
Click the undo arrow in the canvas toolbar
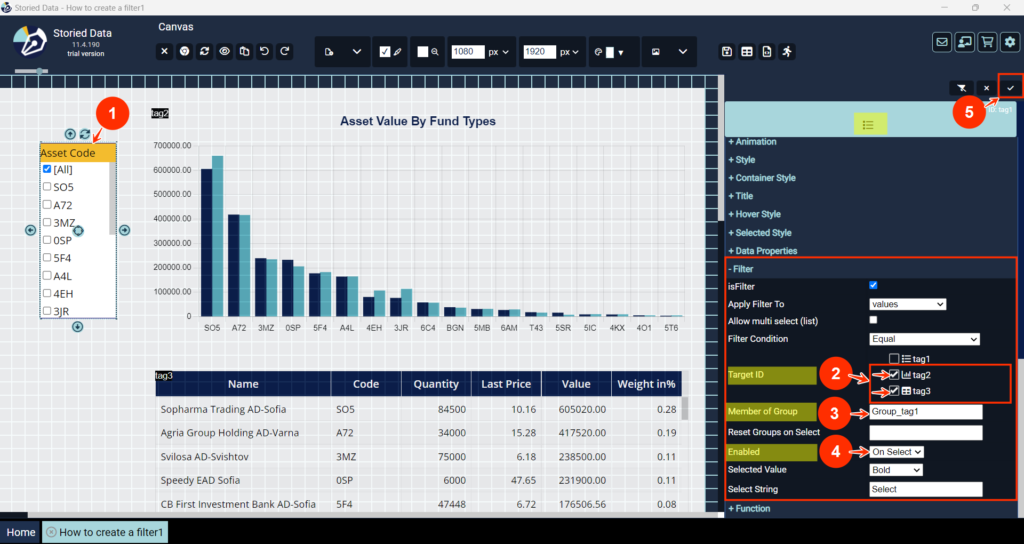265,52
